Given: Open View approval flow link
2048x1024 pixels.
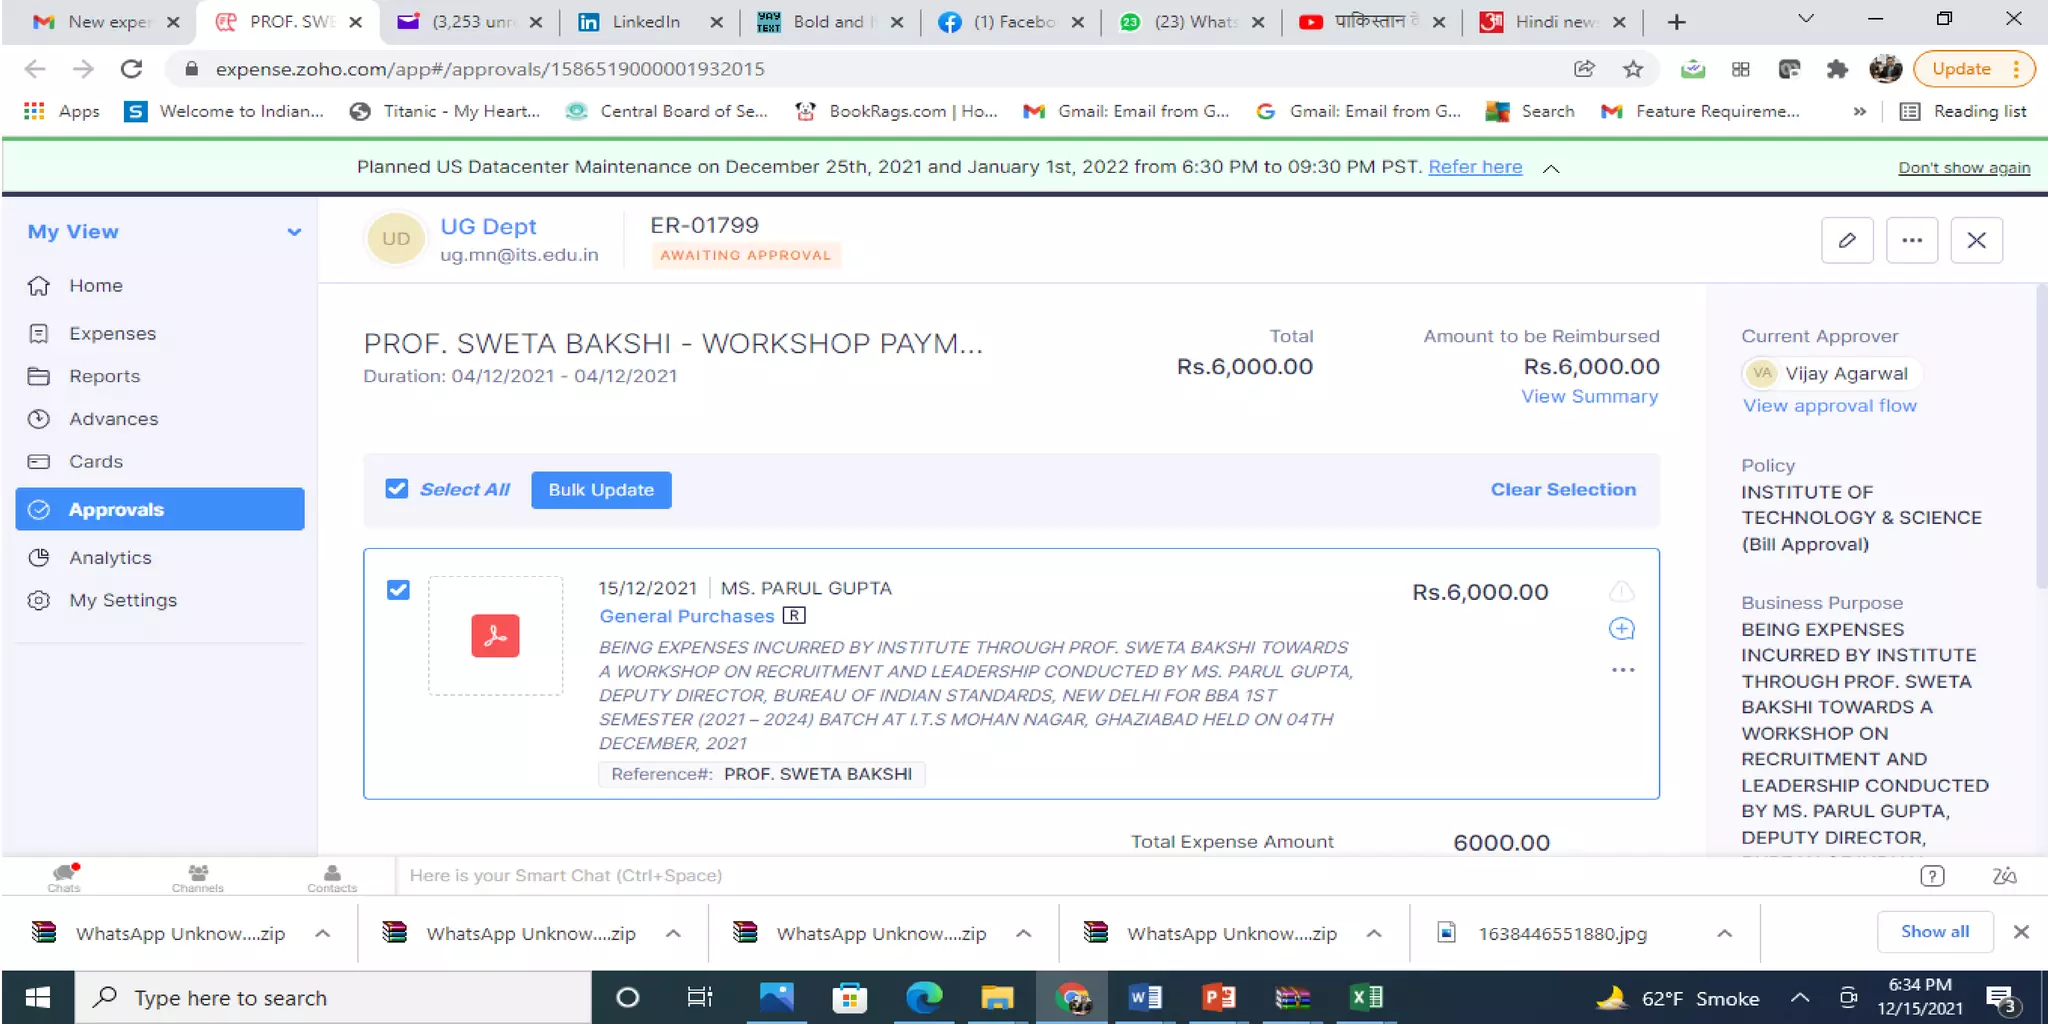Looking at the screenshot, I should point(1829,405).
